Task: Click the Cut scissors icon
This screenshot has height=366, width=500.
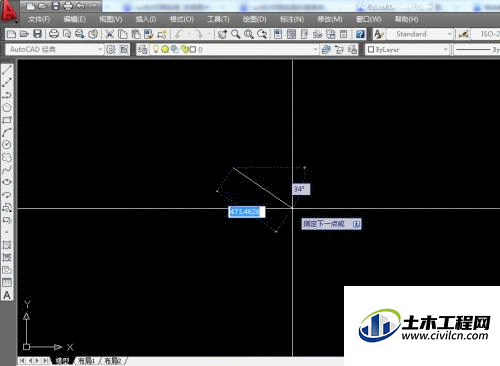Action: (109, 34)
